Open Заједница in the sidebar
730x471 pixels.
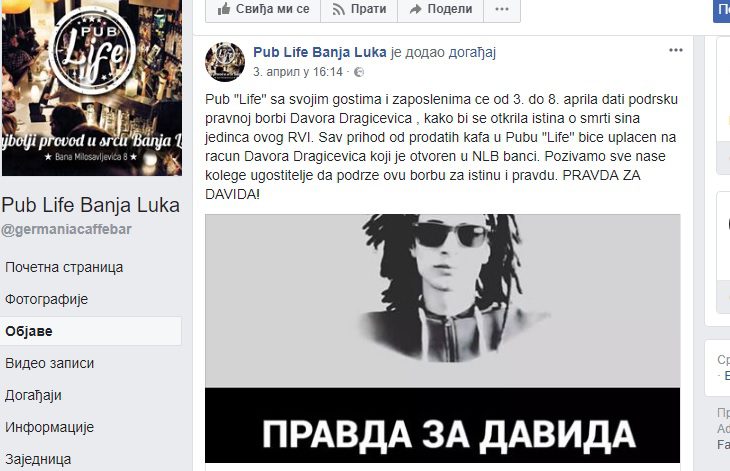[x=38, y=459]
